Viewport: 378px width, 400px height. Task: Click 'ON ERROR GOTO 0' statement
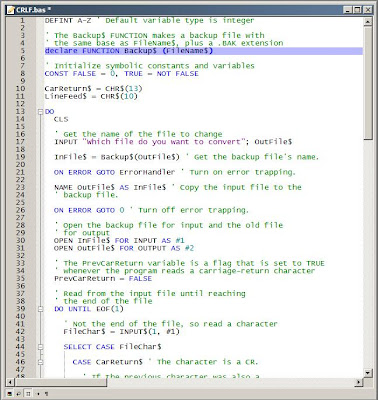[x=89, y=210]
